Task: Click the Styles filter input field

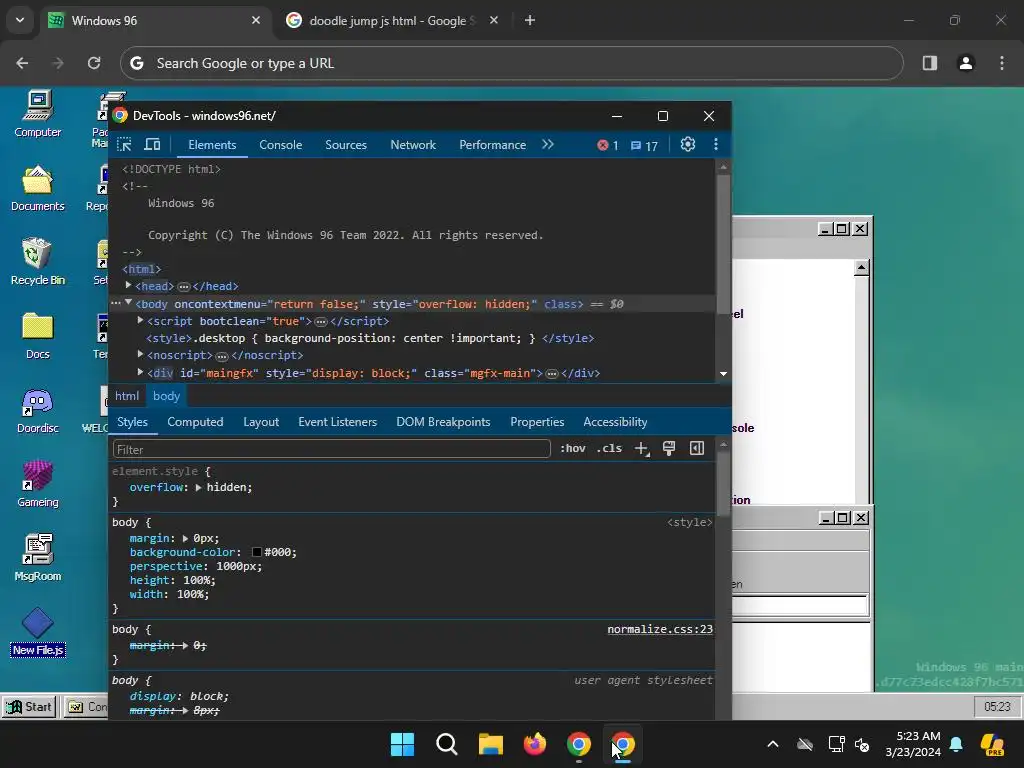Action: [332, 449]
